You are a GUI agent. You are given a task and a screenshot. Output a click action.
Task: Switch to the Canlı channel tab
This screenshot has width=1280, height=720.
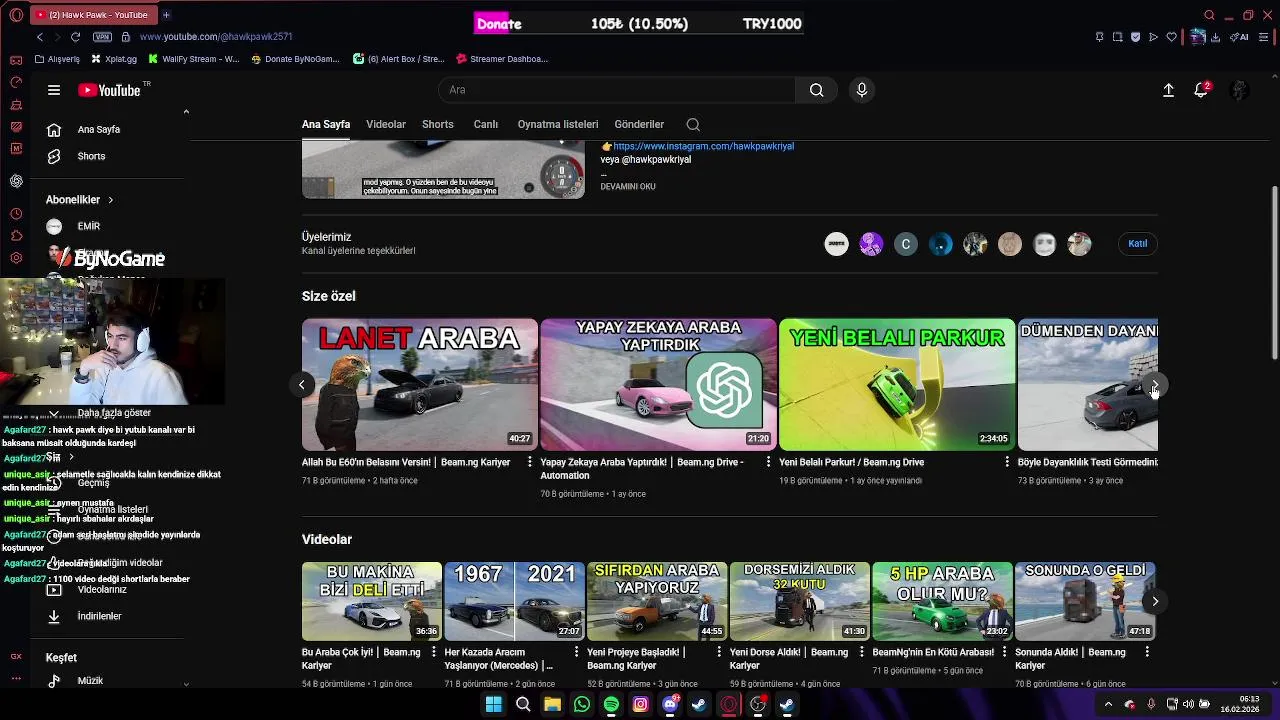click(486, 125)
